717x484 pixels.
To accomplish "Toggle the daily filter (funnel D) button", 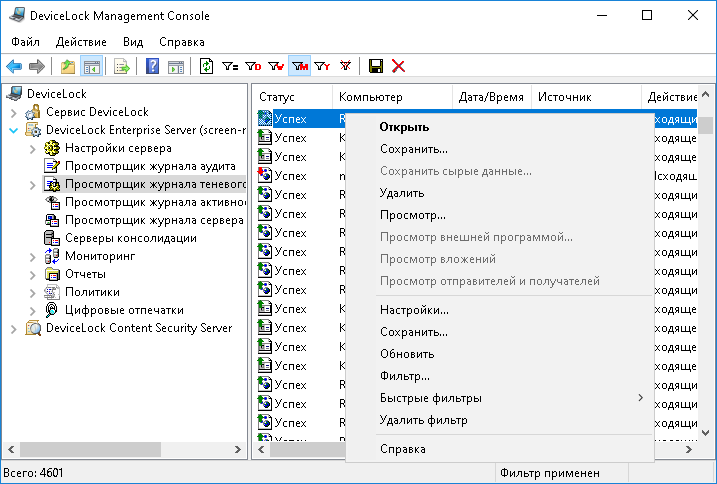I will coord(253,66).
